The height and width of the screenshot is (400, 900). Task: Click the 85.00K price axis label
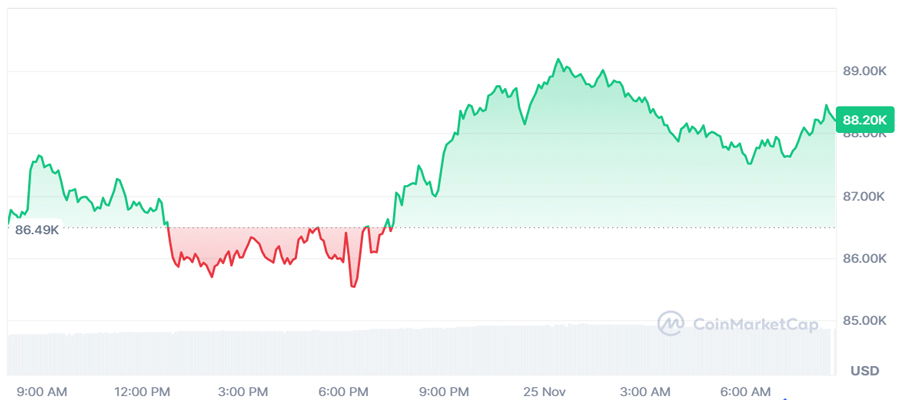[x=864, y=321]
